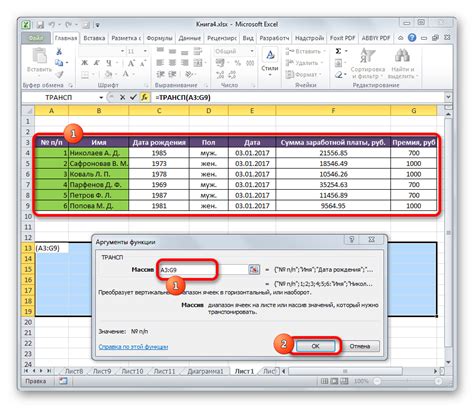Toggle align text right
The height and width of the screenshot is (408, 474).
pyautogui.click(x=184, y=63)
